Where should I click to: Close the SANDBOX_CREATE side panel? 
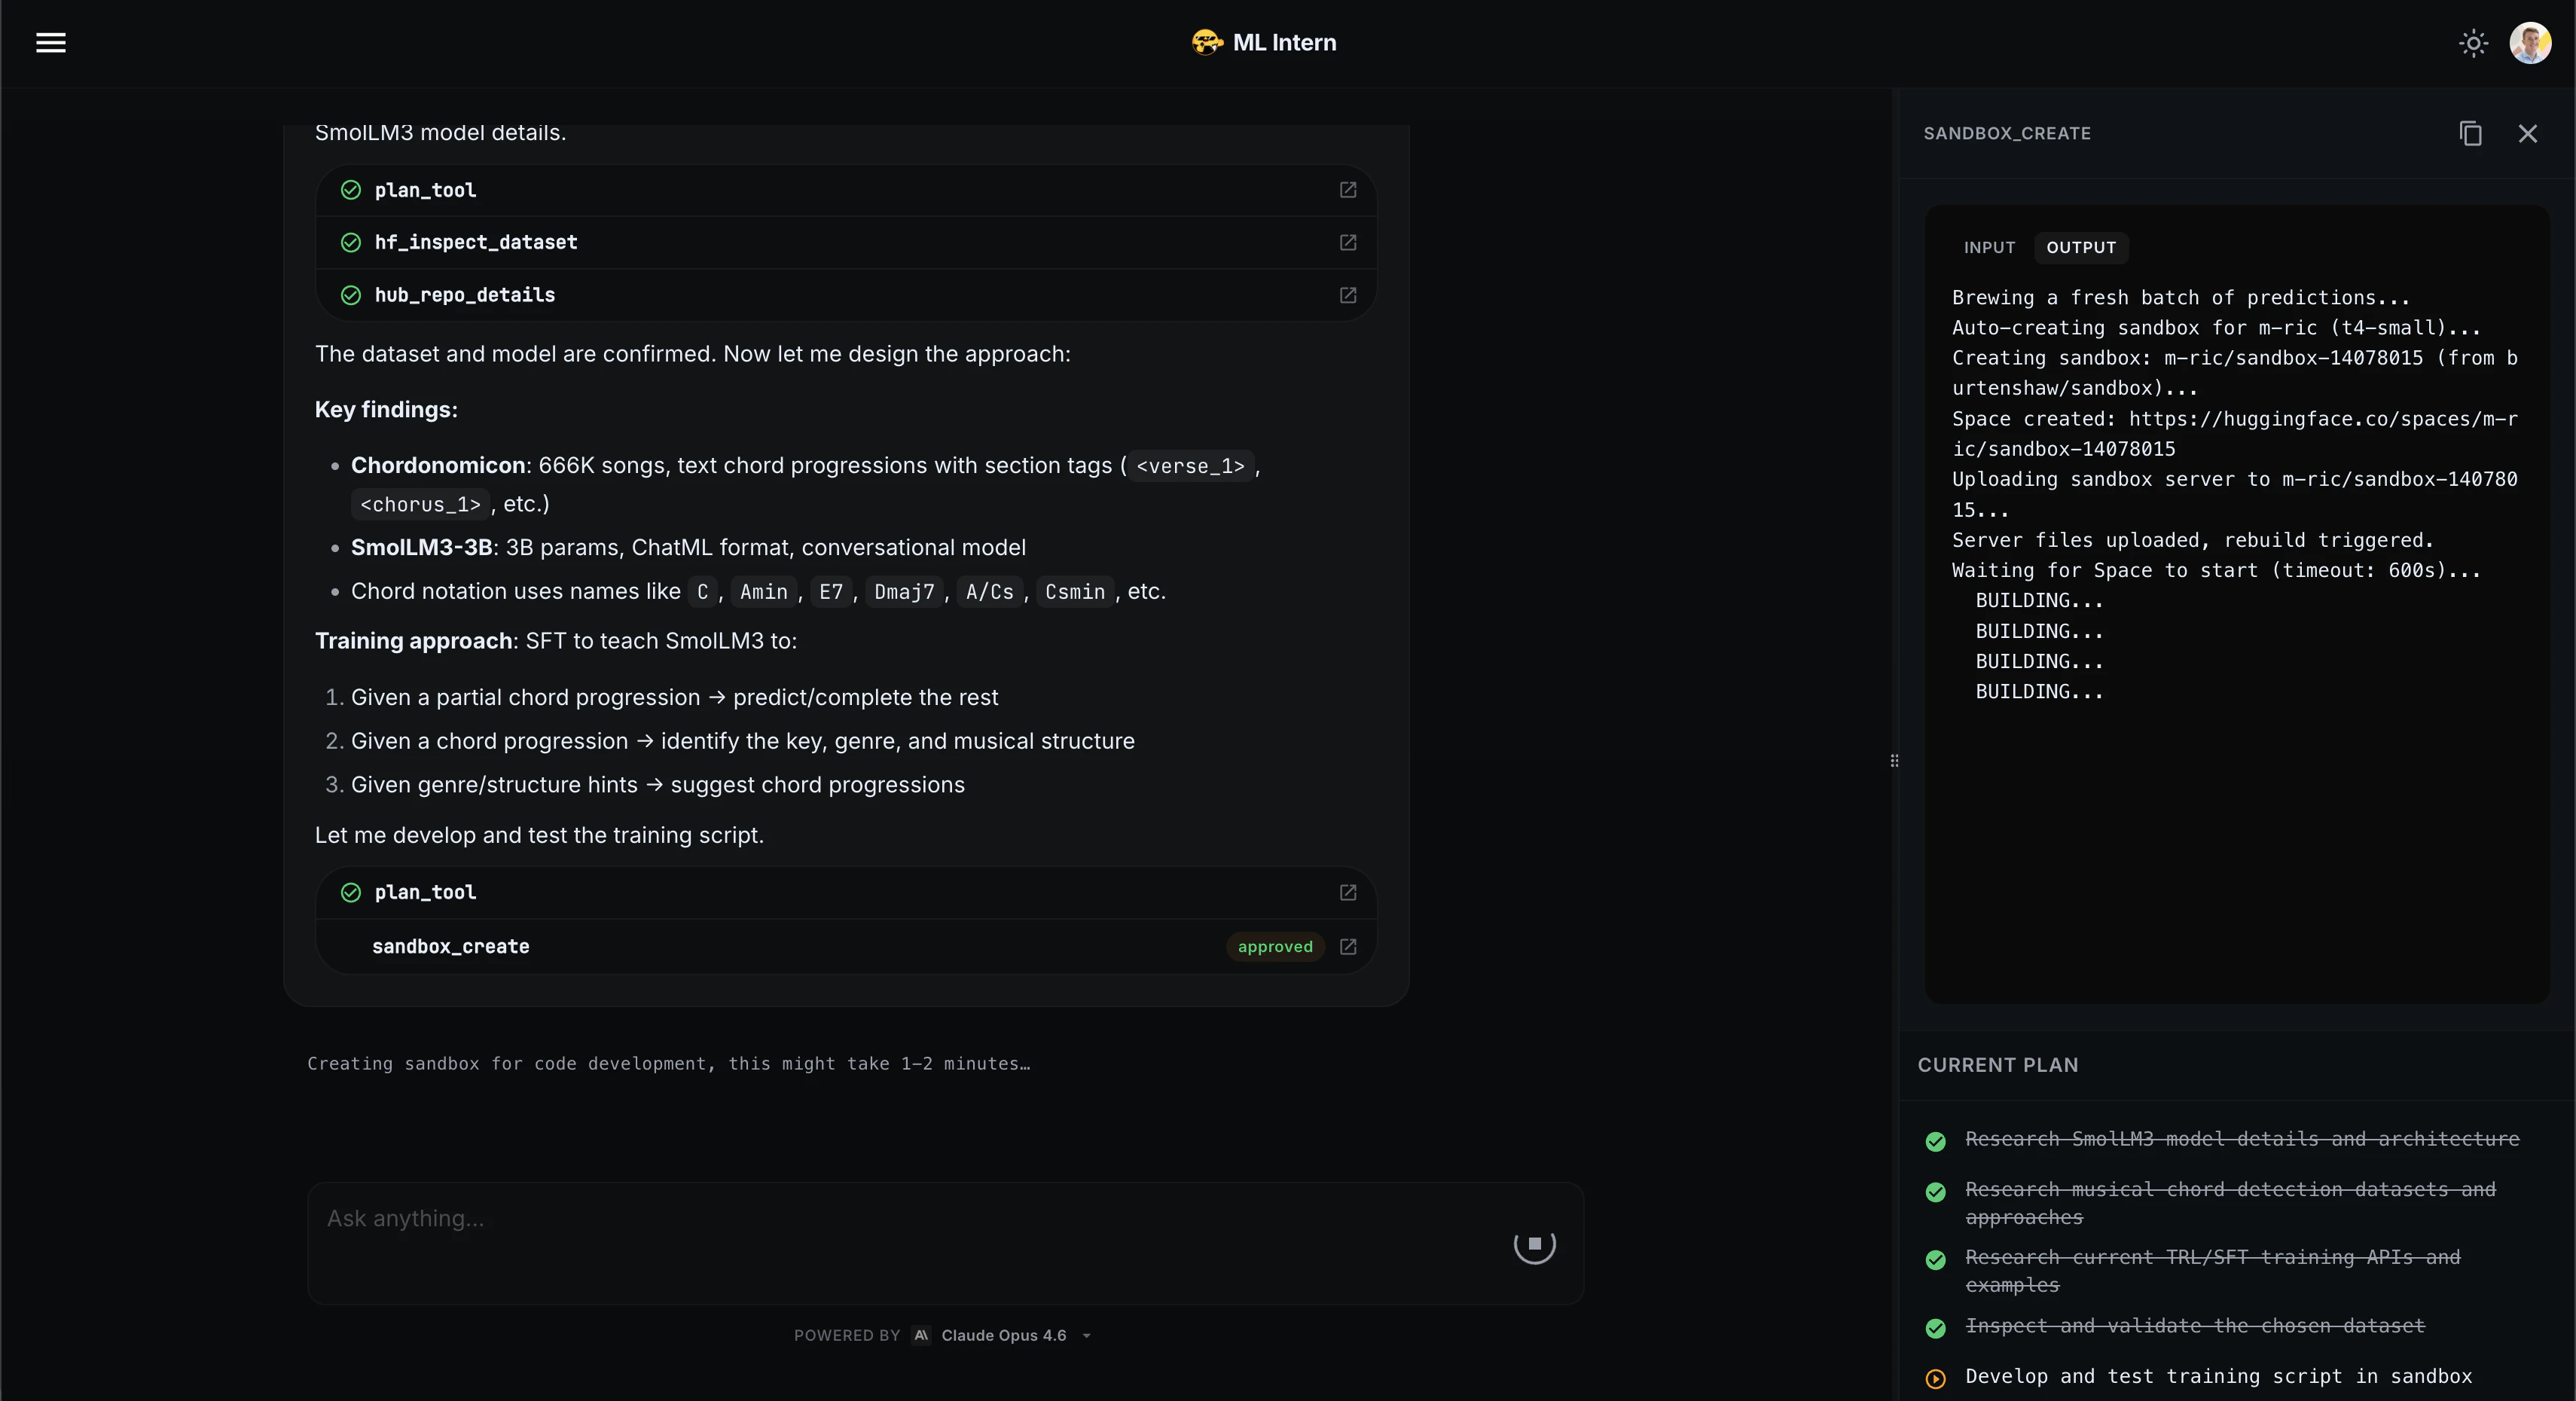(2527, 133)
